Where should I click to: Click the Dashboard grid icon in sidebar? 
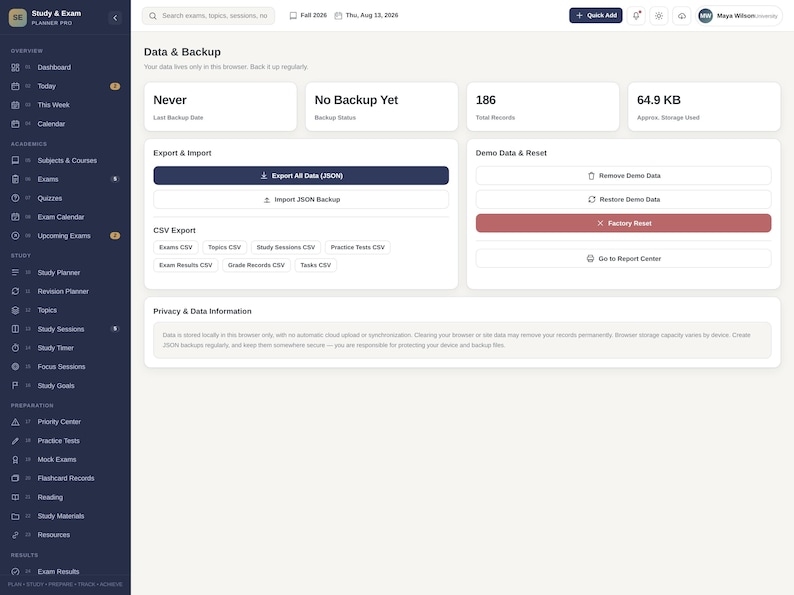[15, 67]
